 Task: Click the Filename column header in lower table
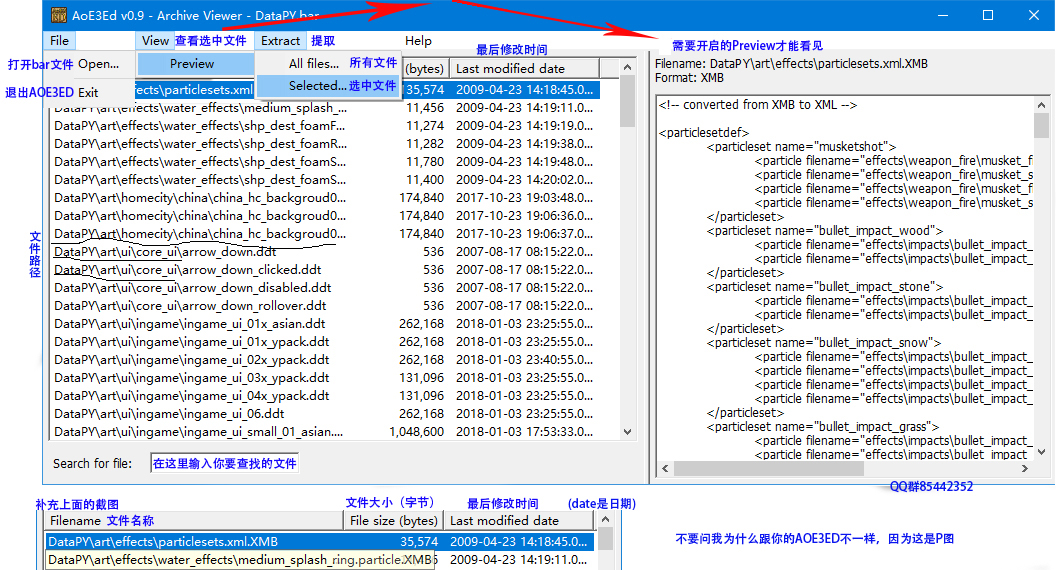click(194, 521)
